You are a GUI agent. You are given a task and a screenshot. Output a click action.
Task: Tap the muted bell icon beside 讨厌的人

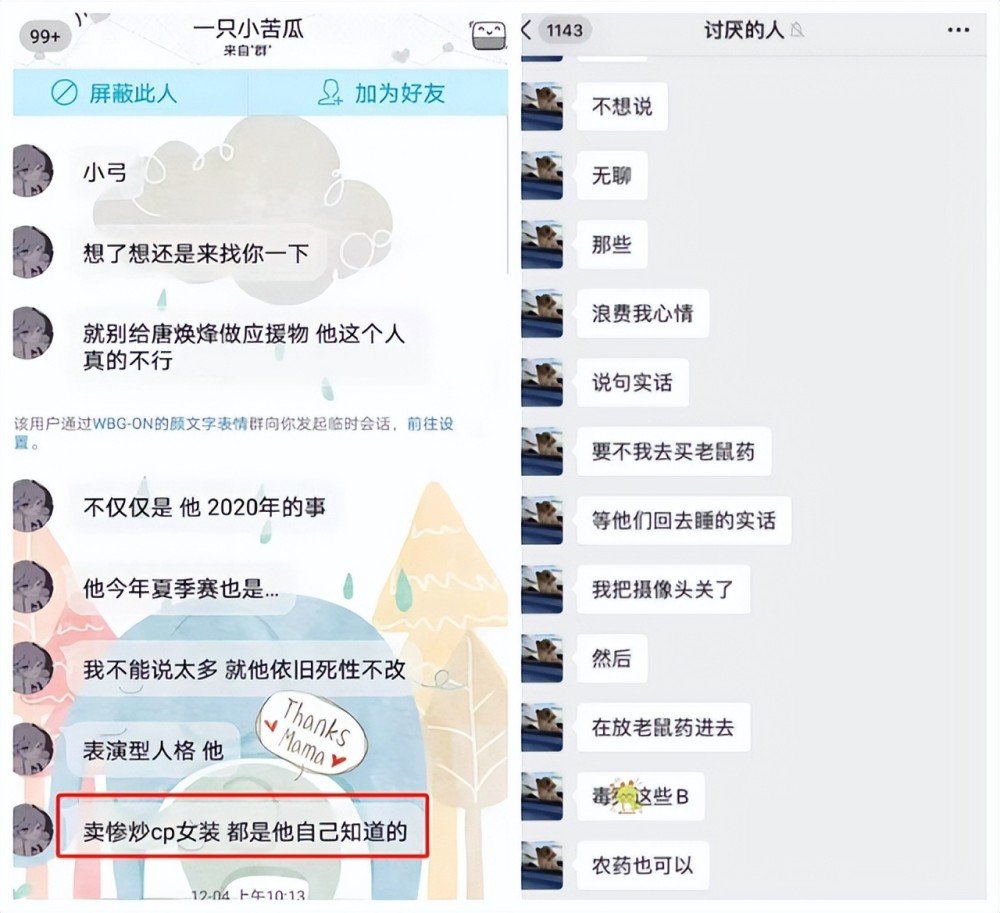coord(797,30)
